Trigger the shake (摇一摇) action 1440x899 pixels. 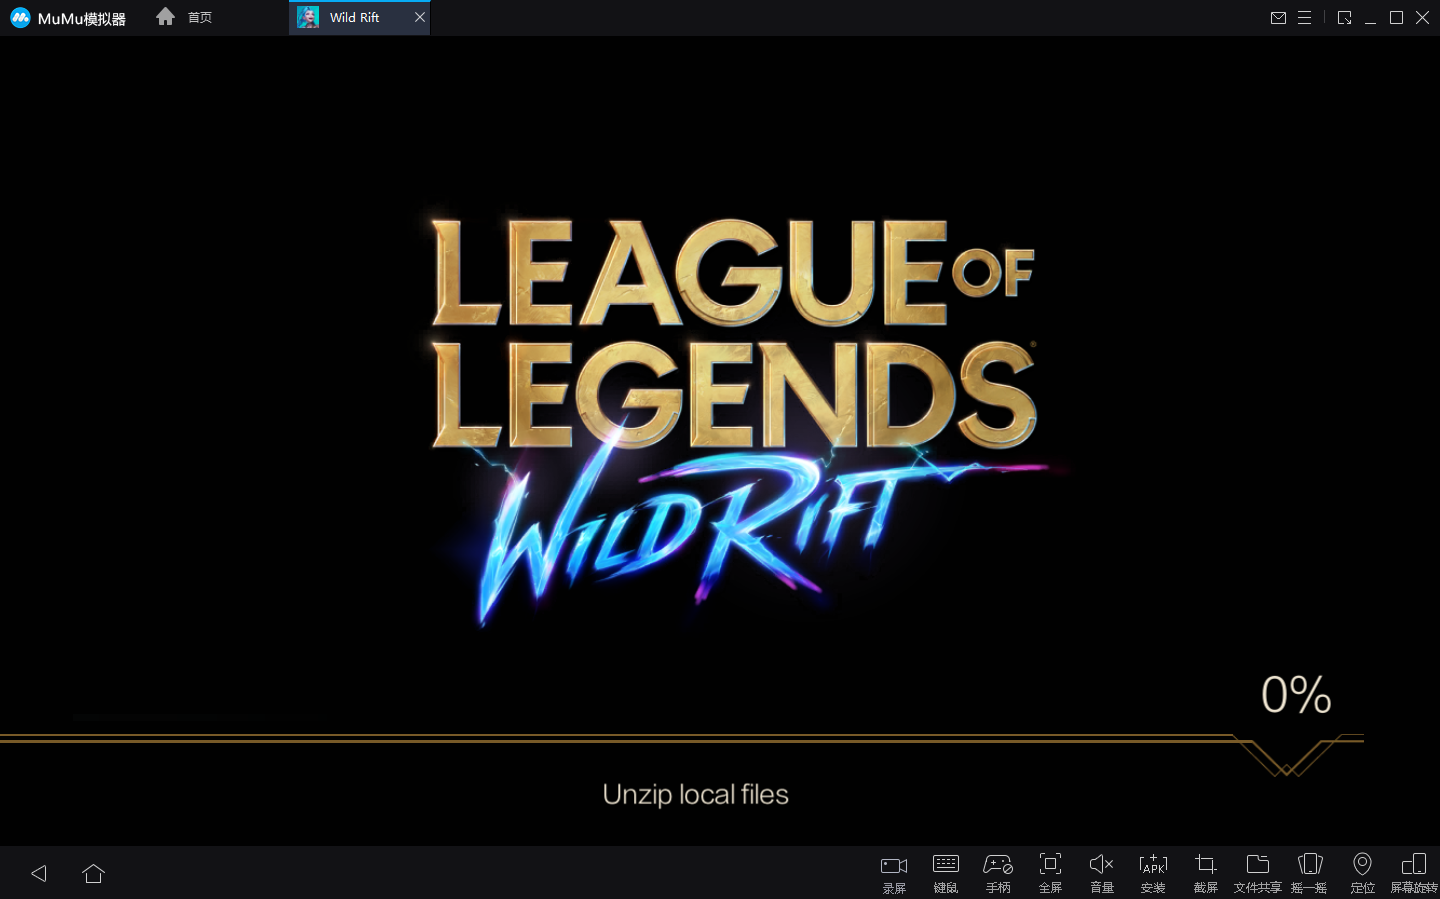[1310, 873]
